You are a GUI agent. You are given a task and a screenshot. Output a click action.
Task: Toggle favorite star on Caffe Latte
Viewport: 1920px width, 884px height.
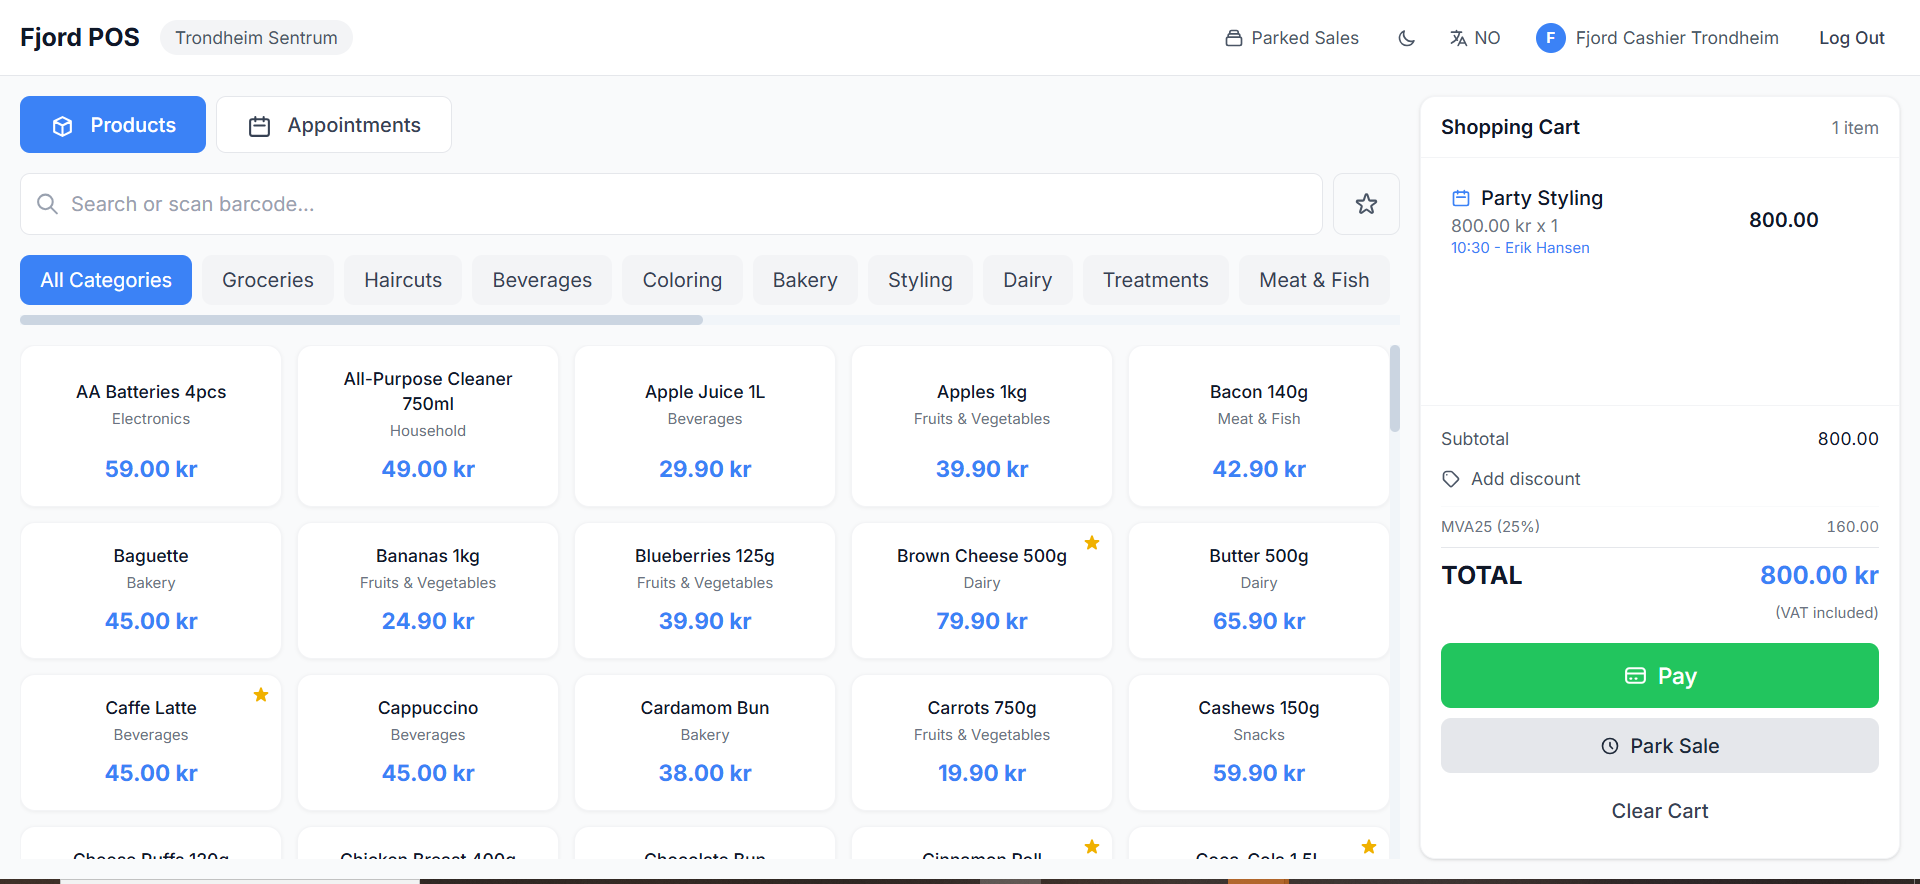tap(261, 695)
